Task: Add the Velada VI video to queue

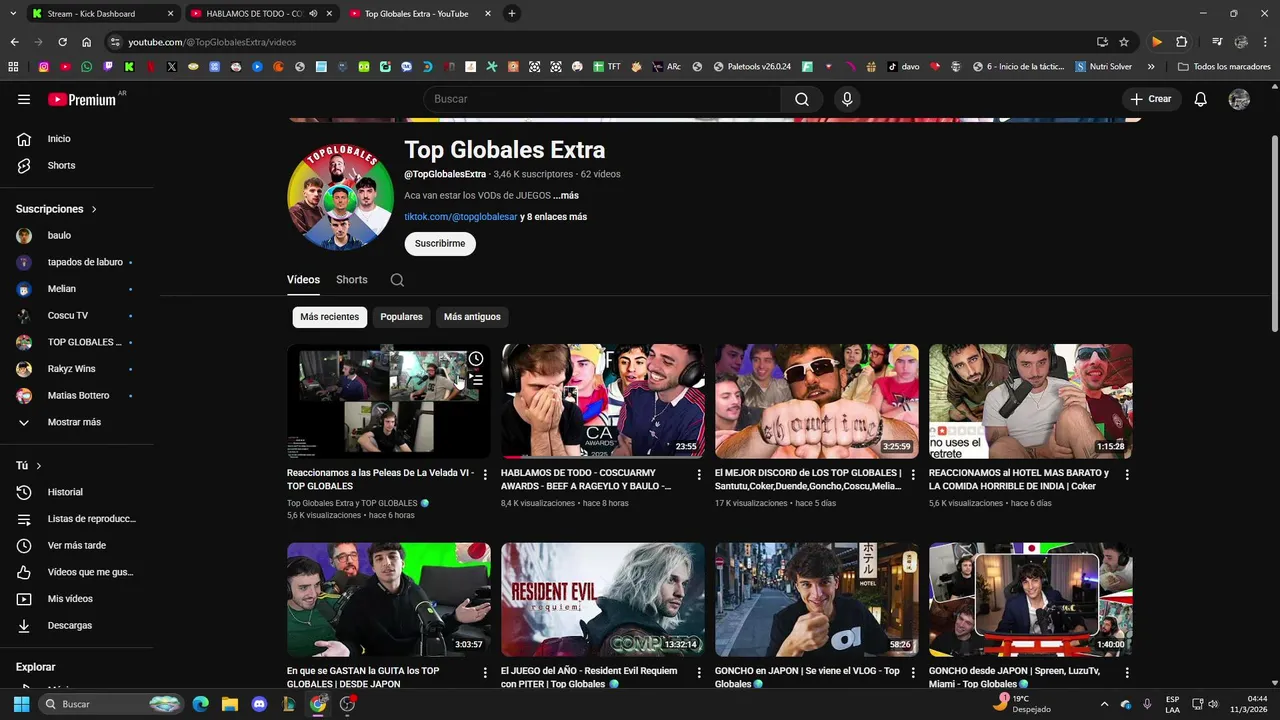Action: coord(476,379)
